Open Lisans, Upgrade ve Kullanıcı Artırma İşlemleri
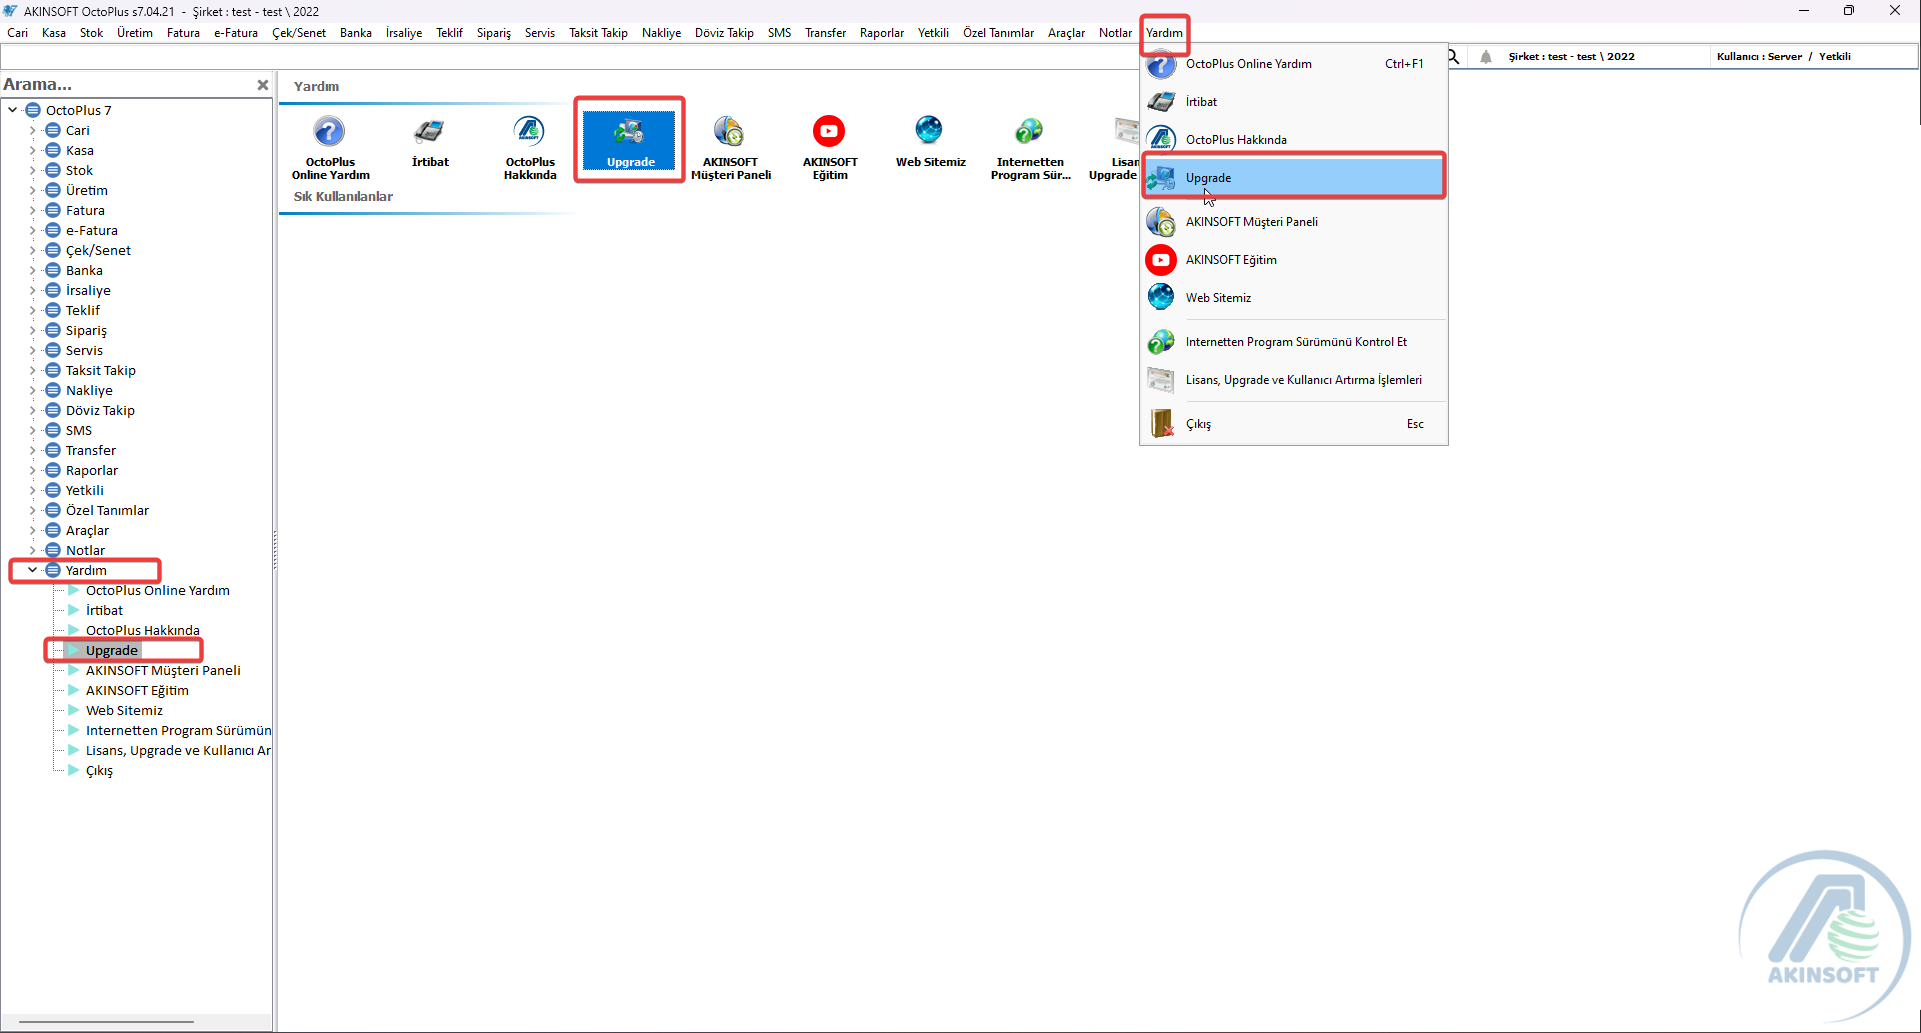 pos(1293,380)
